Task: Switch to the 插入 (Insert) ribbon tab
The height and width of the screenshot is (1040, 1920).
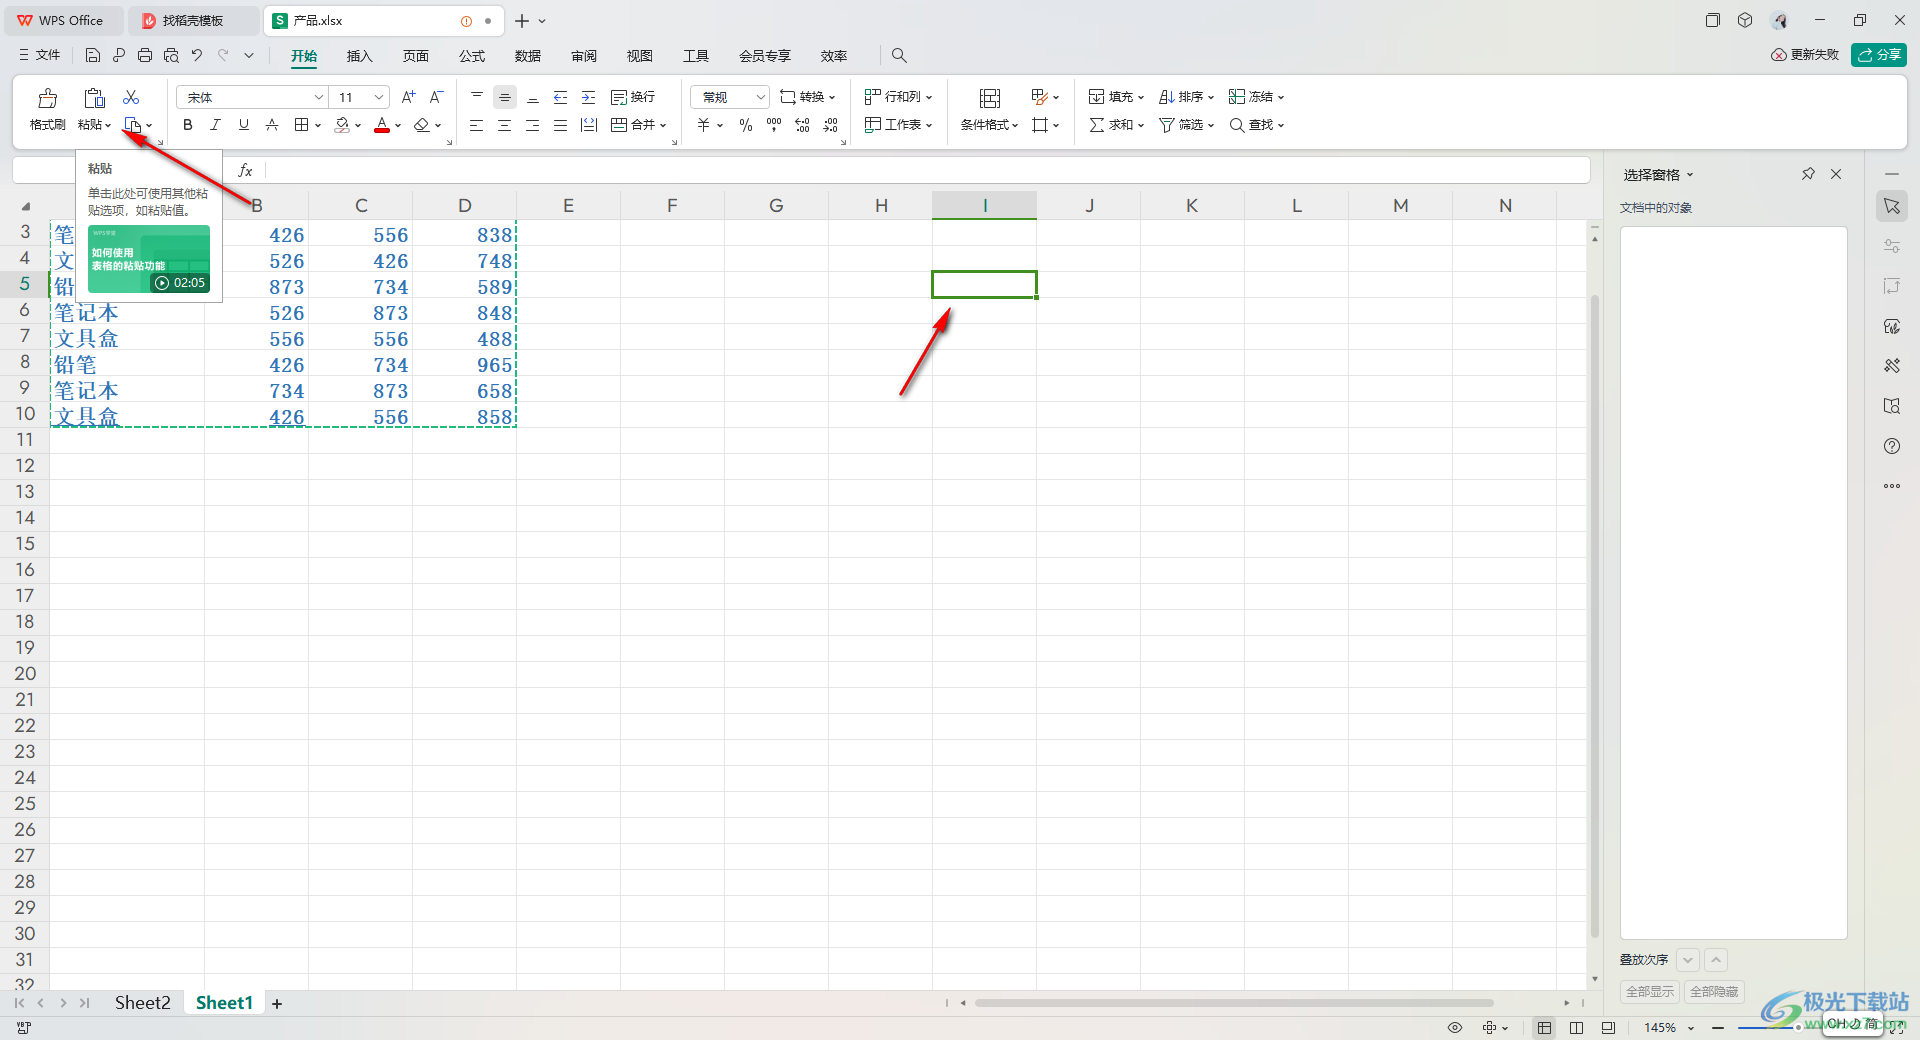Action: tap(359, 56)
